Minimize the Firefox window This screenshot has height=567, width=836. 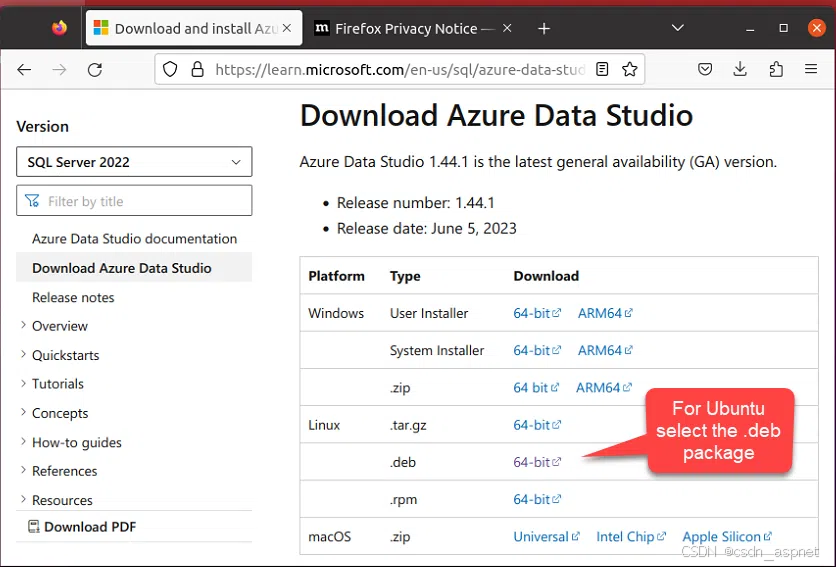(750, 28)
